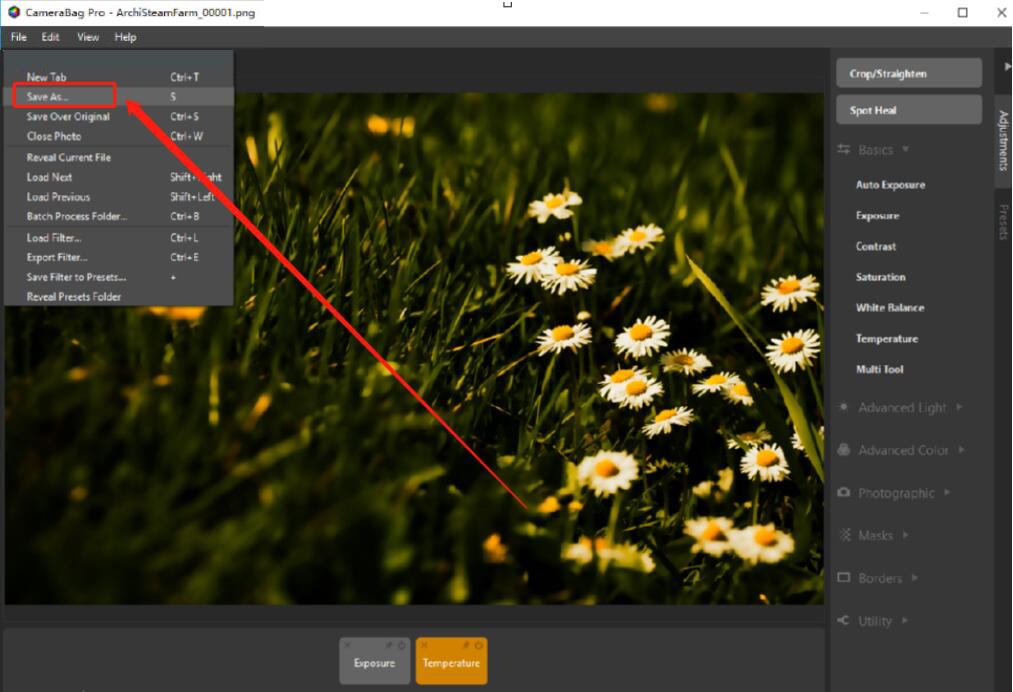
Task: Choose New Tab from File menu
Action: point(119,77)
